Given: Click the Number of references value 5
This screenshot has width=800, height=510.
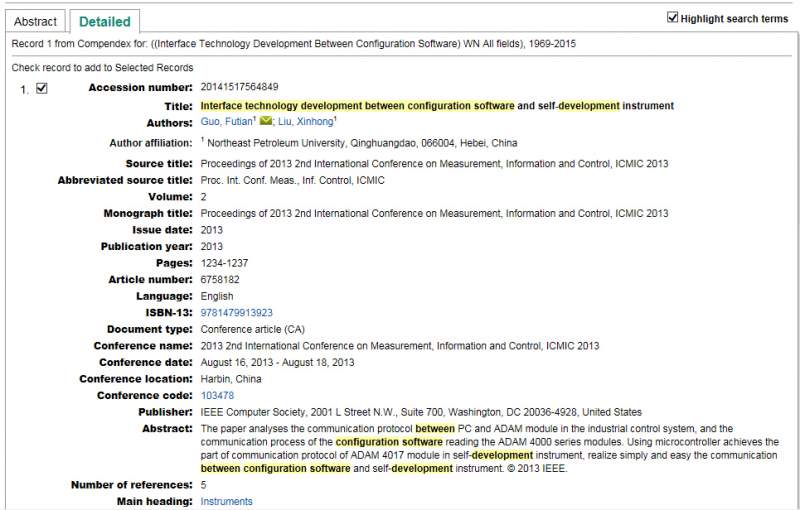Looking at the screenshot, I should [204, 485].
